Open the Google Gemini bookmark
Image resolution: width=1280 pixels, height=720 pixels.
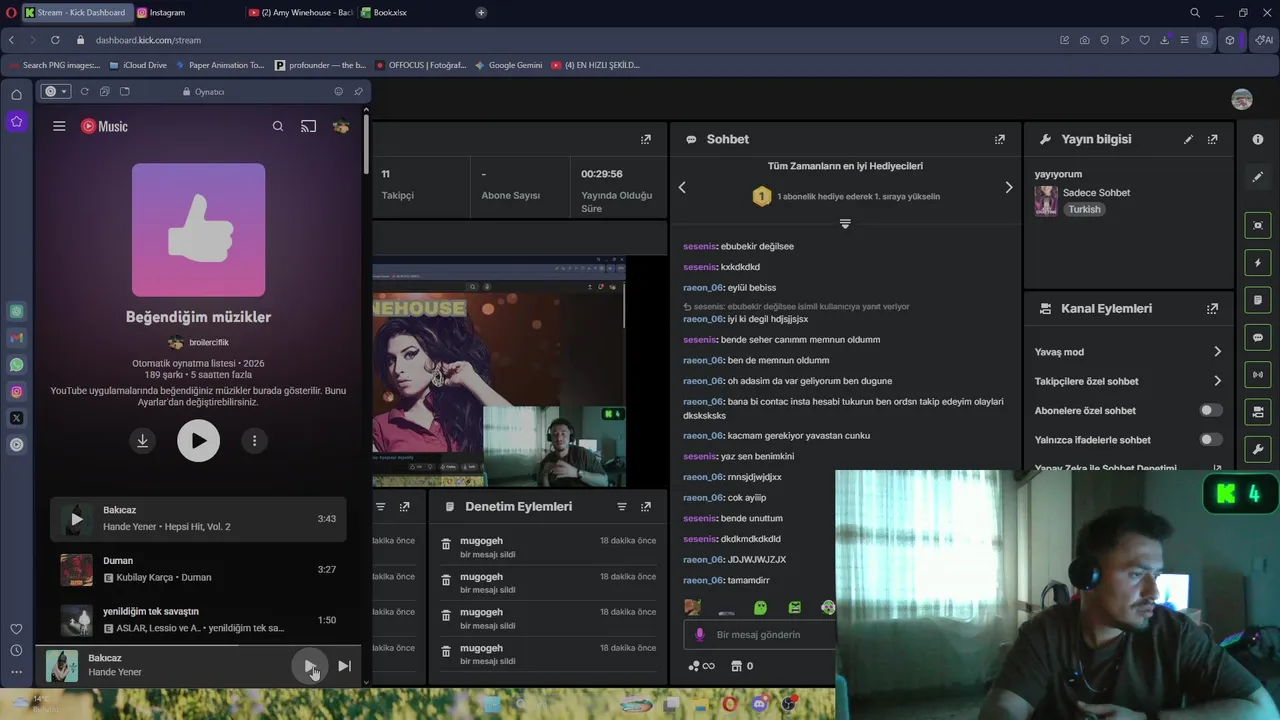click(x=509, y=65)
